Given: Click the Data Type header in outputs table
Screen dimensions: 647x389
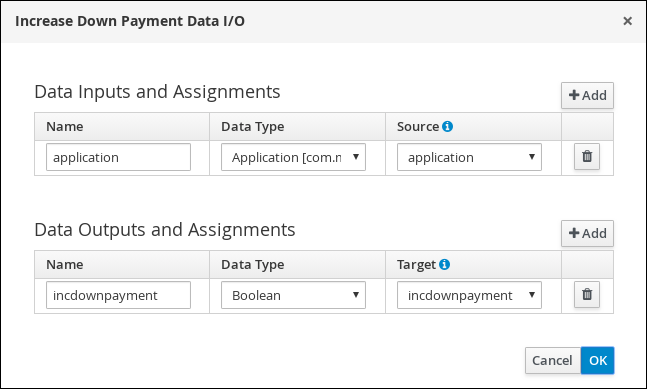Looking at the screenshot, I should tap(253, 264).
